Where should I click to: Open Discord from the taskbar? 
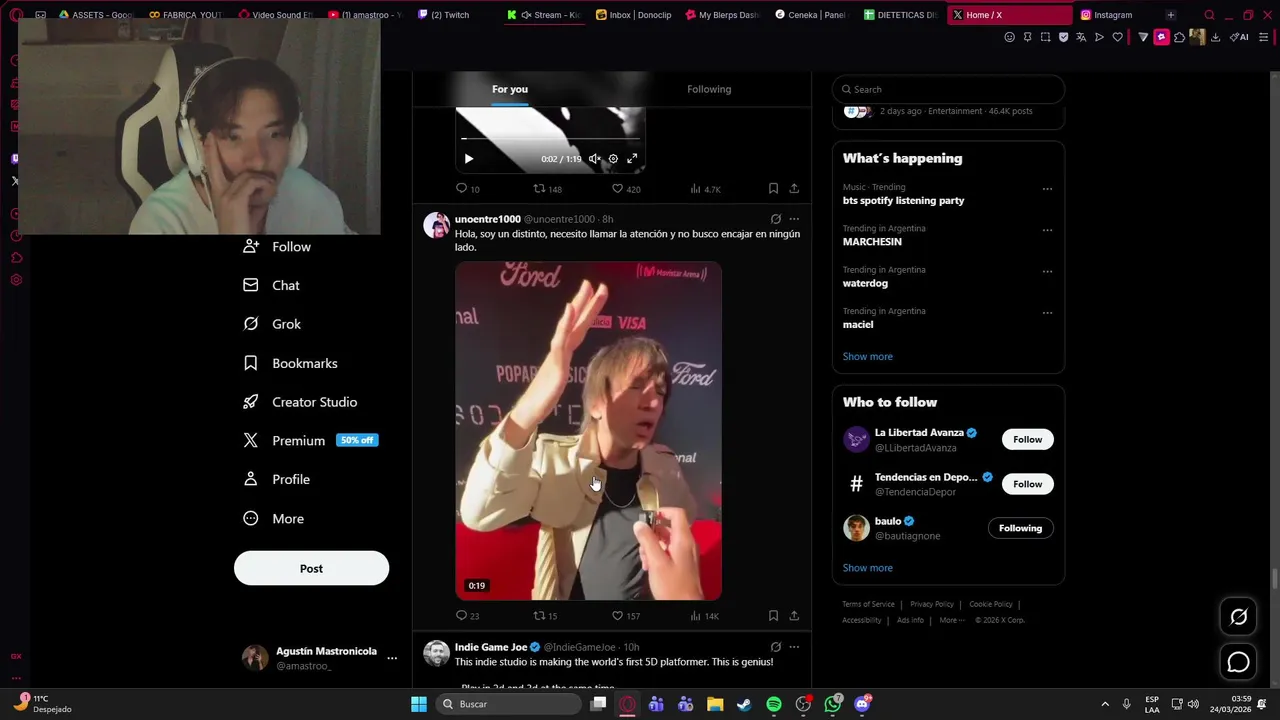(863, 704)
